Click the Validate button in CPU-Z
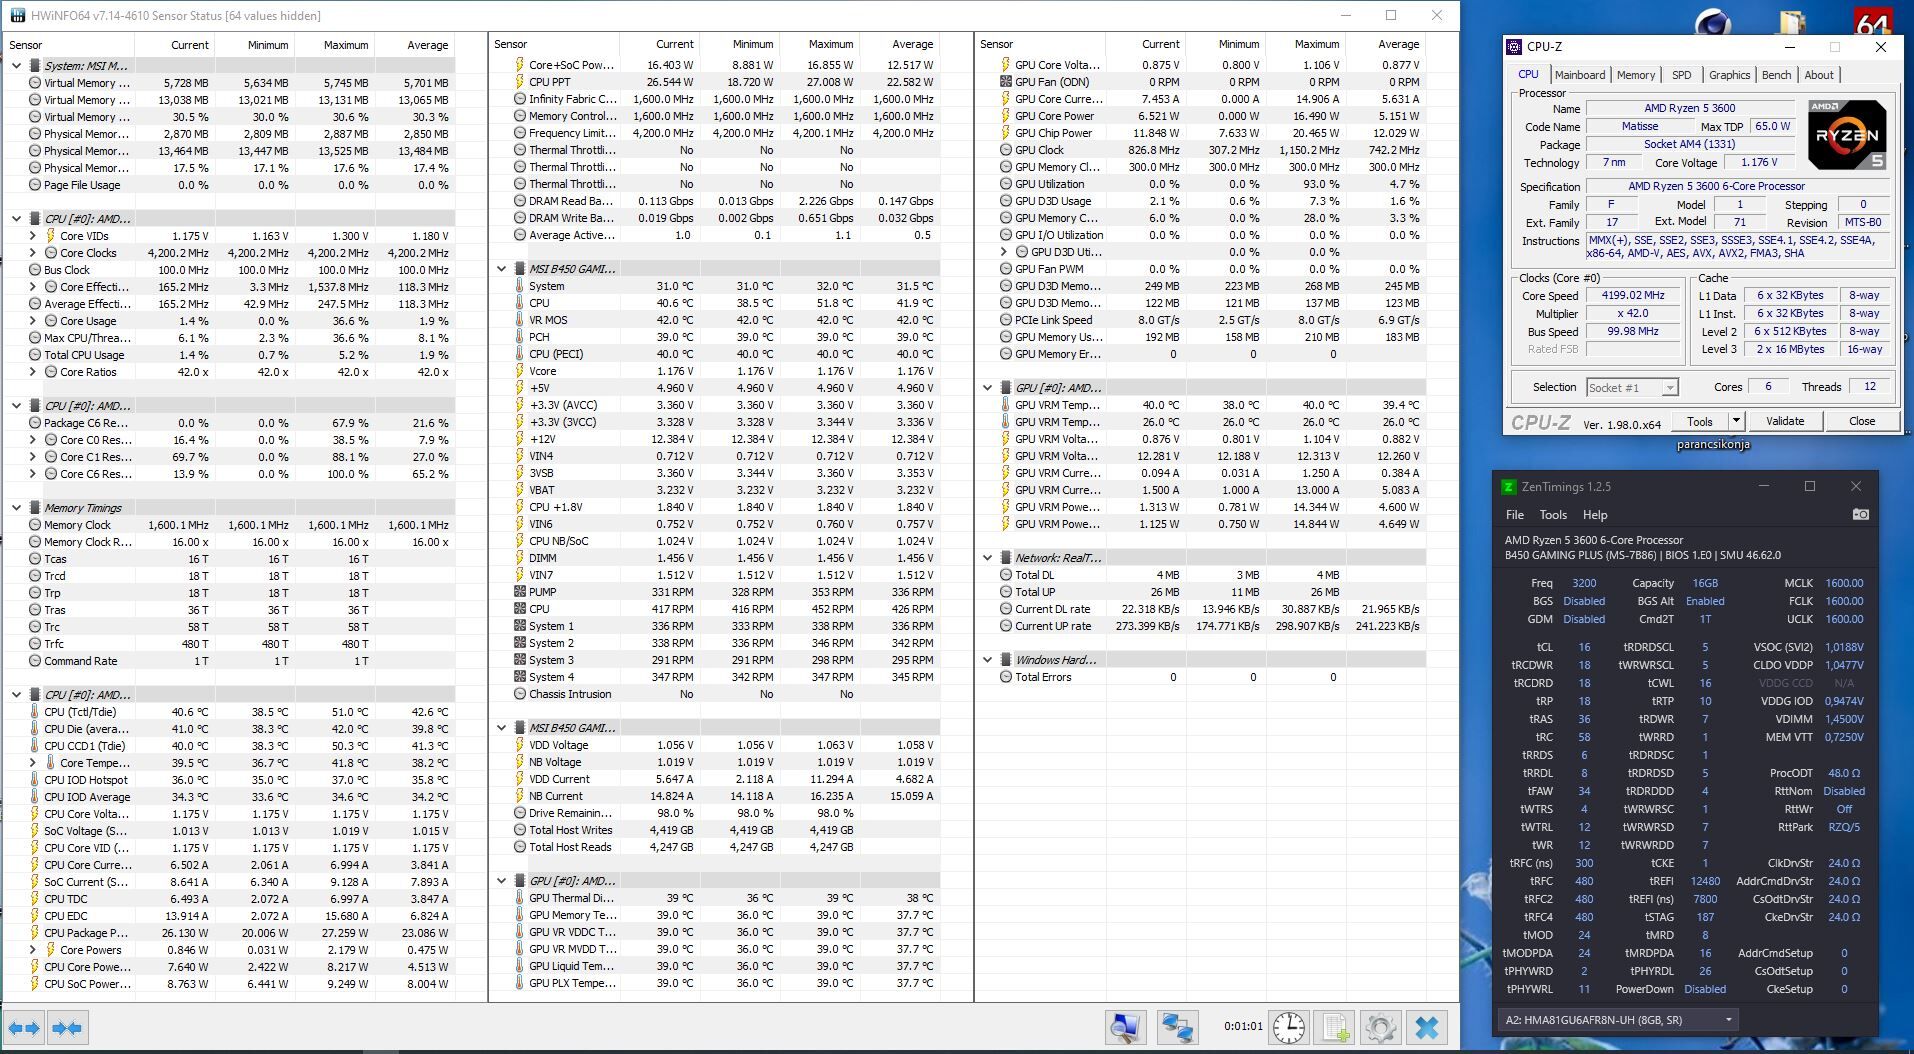 (1785, 421)
